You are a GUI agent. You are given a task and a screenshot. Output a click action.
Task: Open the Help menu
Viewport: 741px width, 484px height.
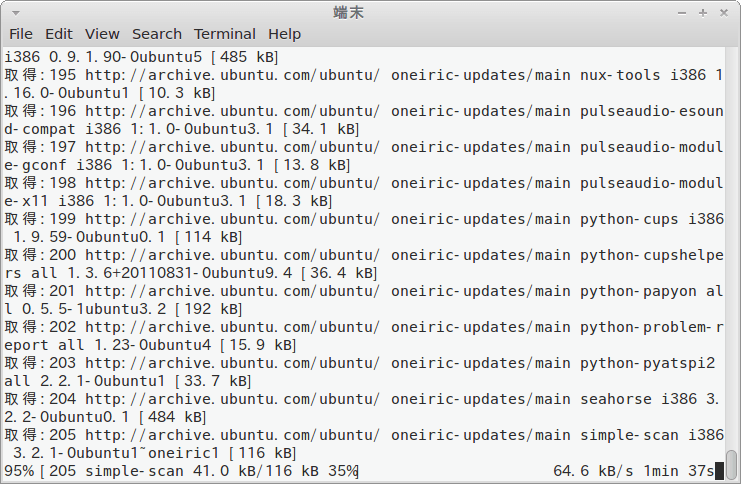(x=284, y=34)
